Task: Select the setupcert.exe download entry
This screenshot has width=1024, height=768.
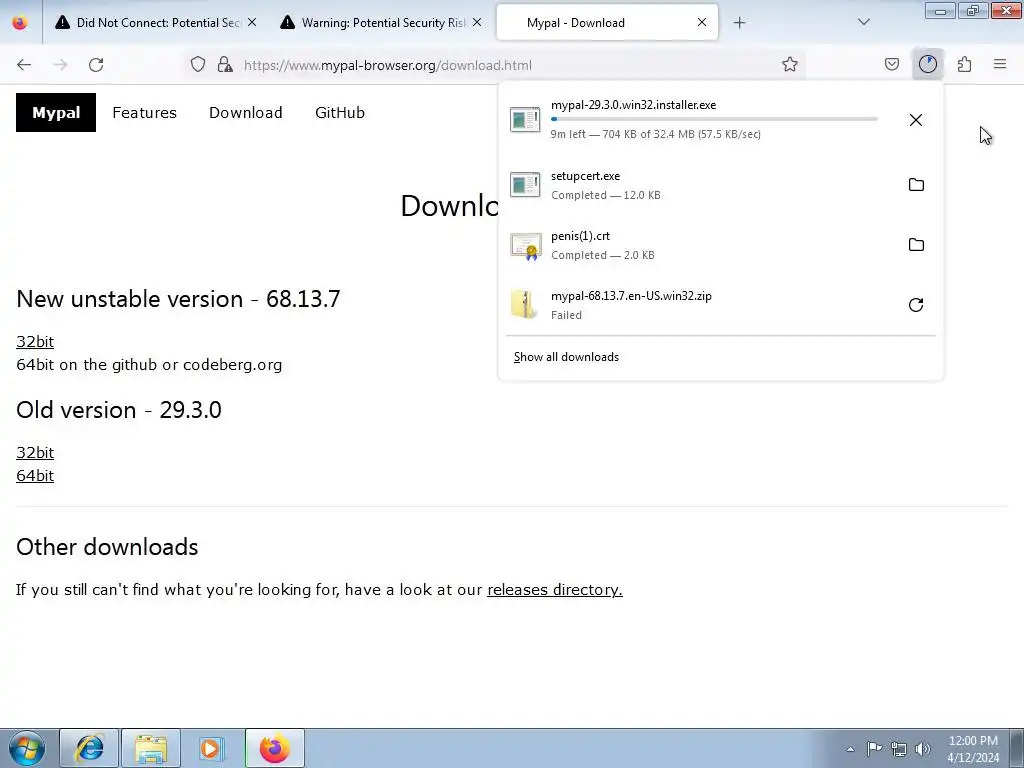Action: click(x=721, y=185)
